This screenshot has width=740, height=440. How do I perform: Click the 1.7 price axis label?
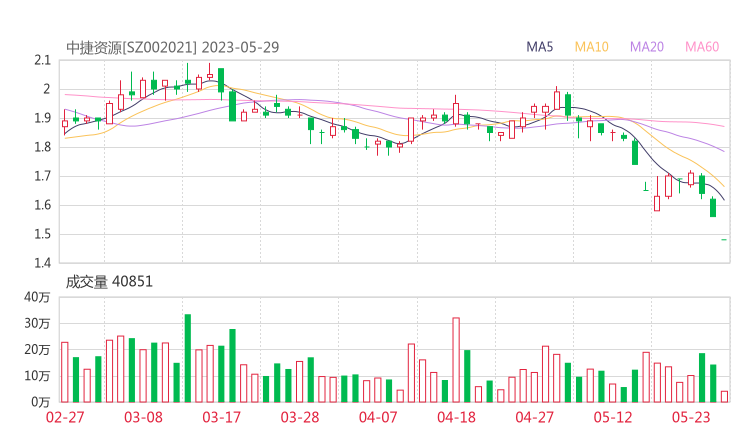(42, 177)
